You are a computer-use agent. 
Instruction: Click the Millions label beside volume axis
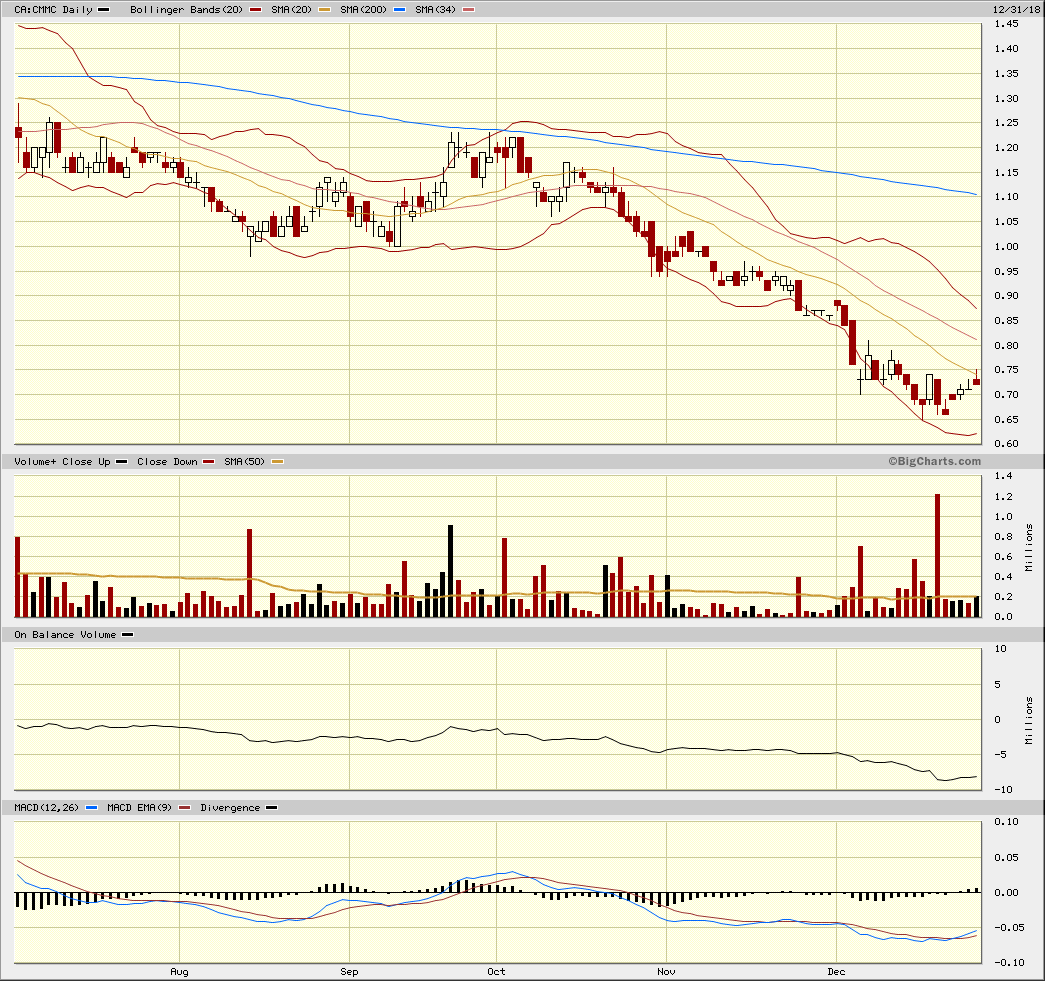pyautogui.click(x=1029, y=547)
